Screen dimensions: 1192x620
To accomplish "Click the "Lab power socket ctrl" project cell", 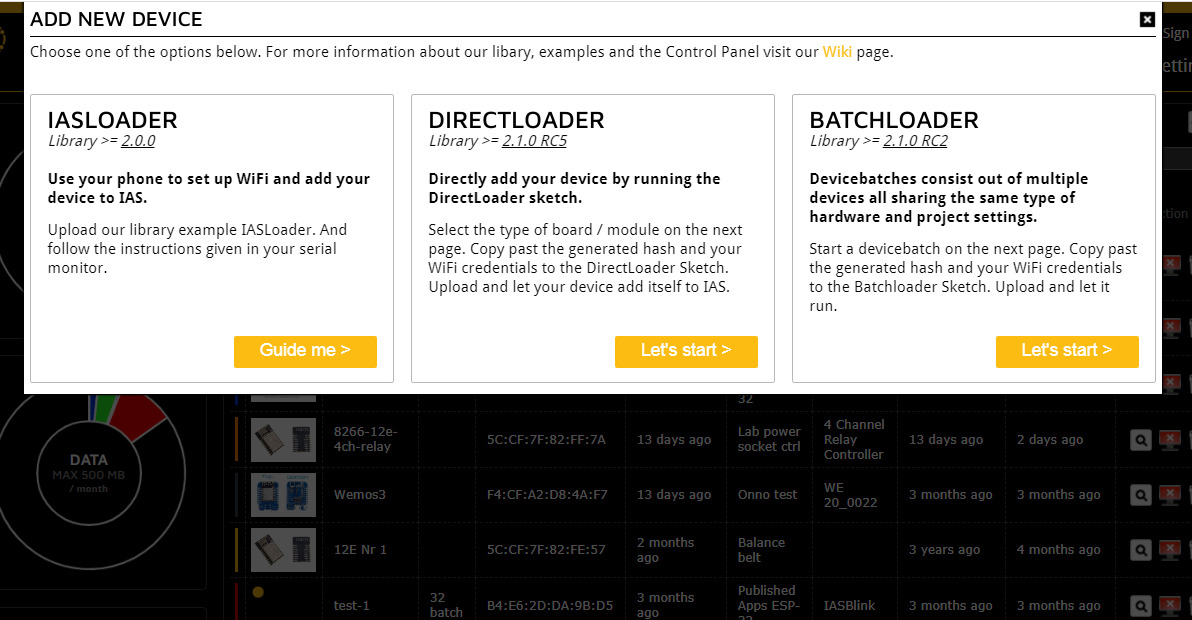I will coord(769,439).
